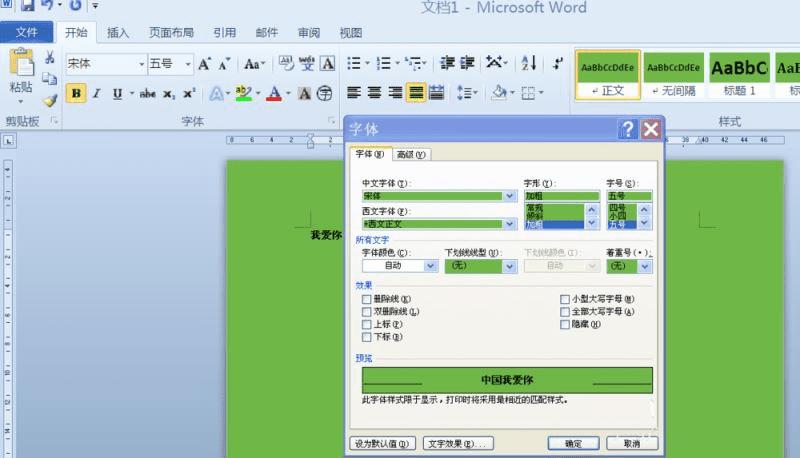800x458 pixels.
Task: Click the Enclose Characters (字) icon
Action: [x=324, y=93]
